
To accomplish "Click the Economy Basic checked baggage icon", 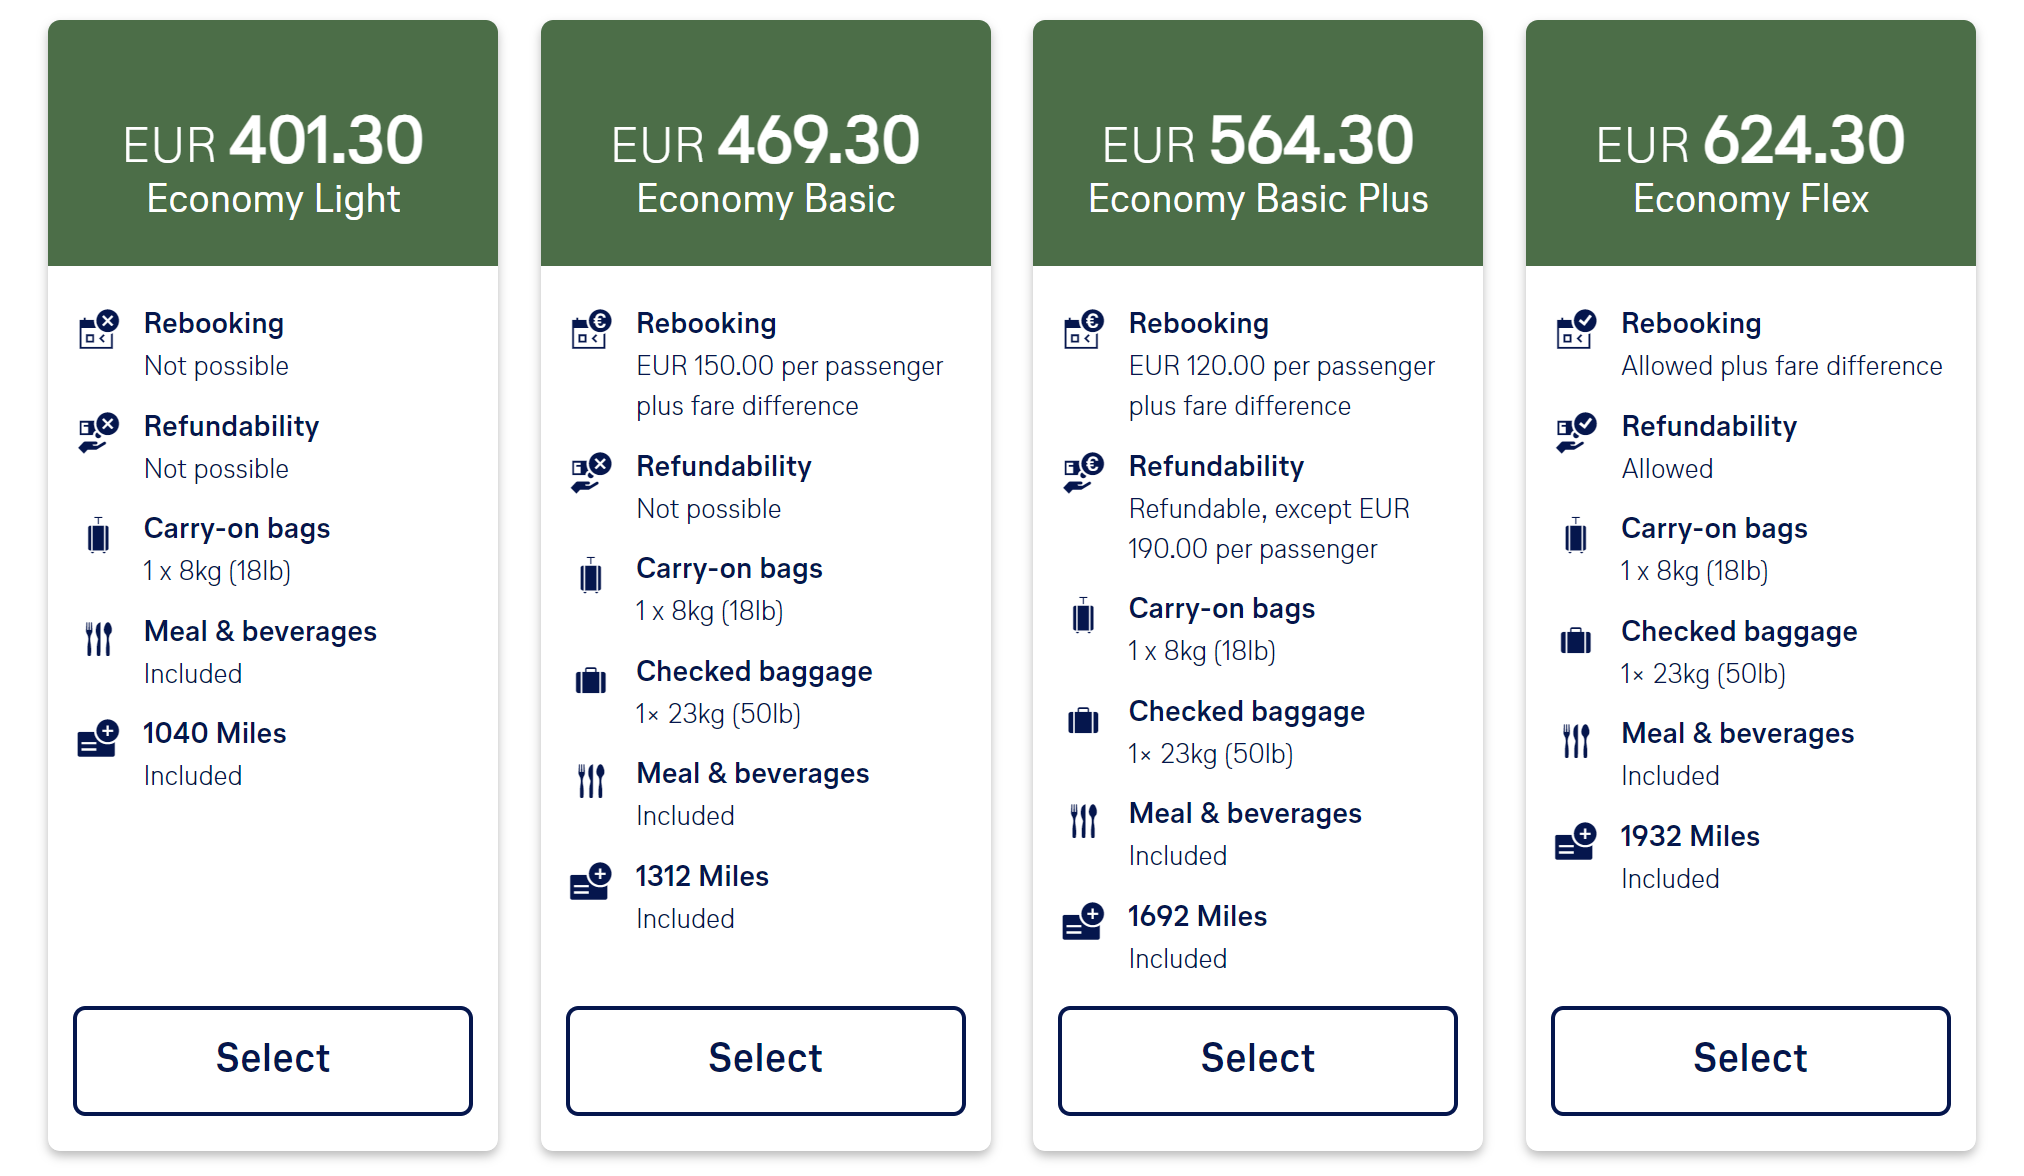I will click(591, 680).
